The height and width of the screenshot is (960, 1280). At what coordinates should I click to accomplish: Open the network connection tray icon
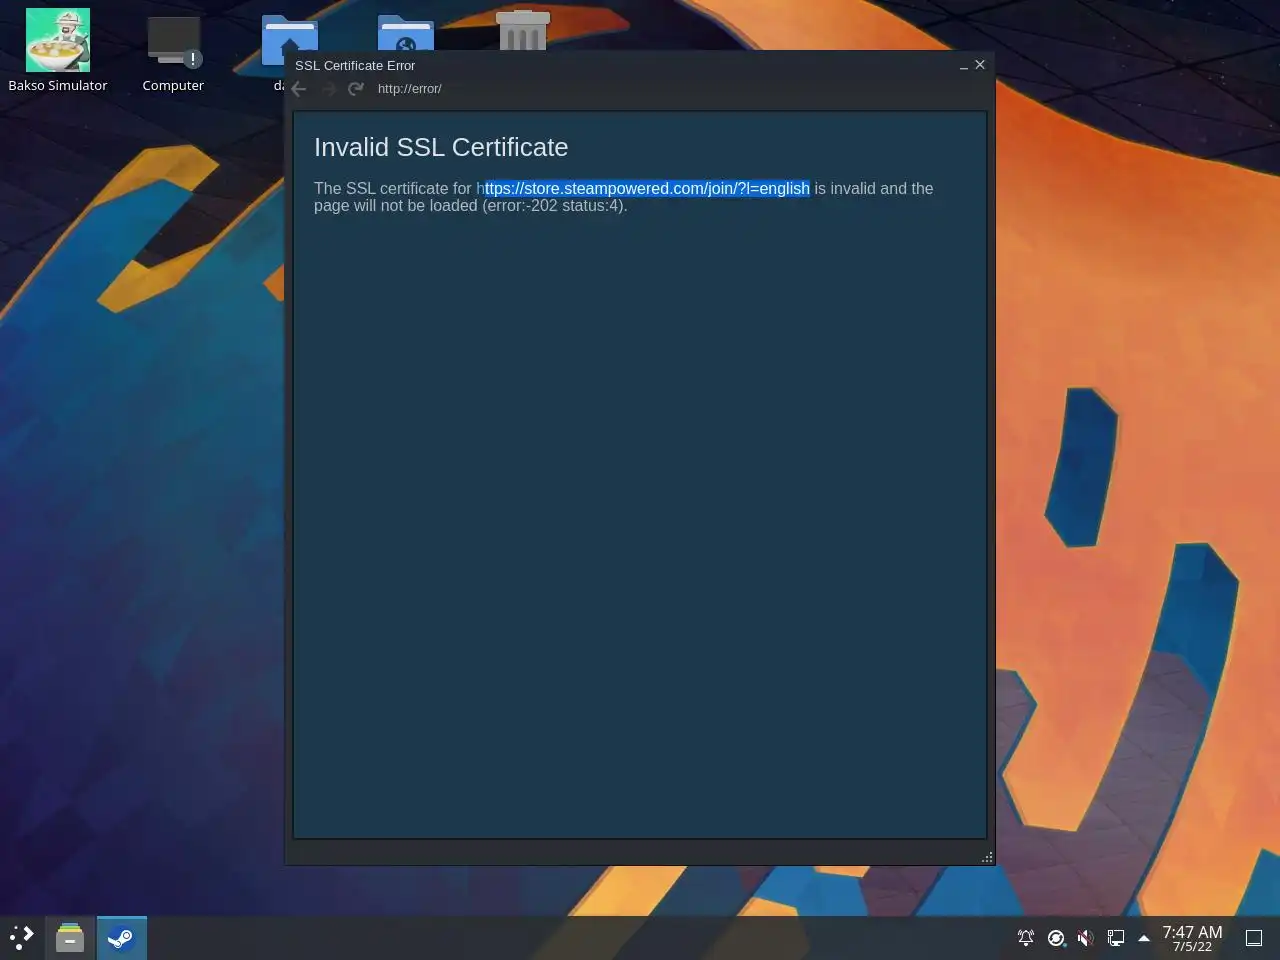[x=1115, y=938]
